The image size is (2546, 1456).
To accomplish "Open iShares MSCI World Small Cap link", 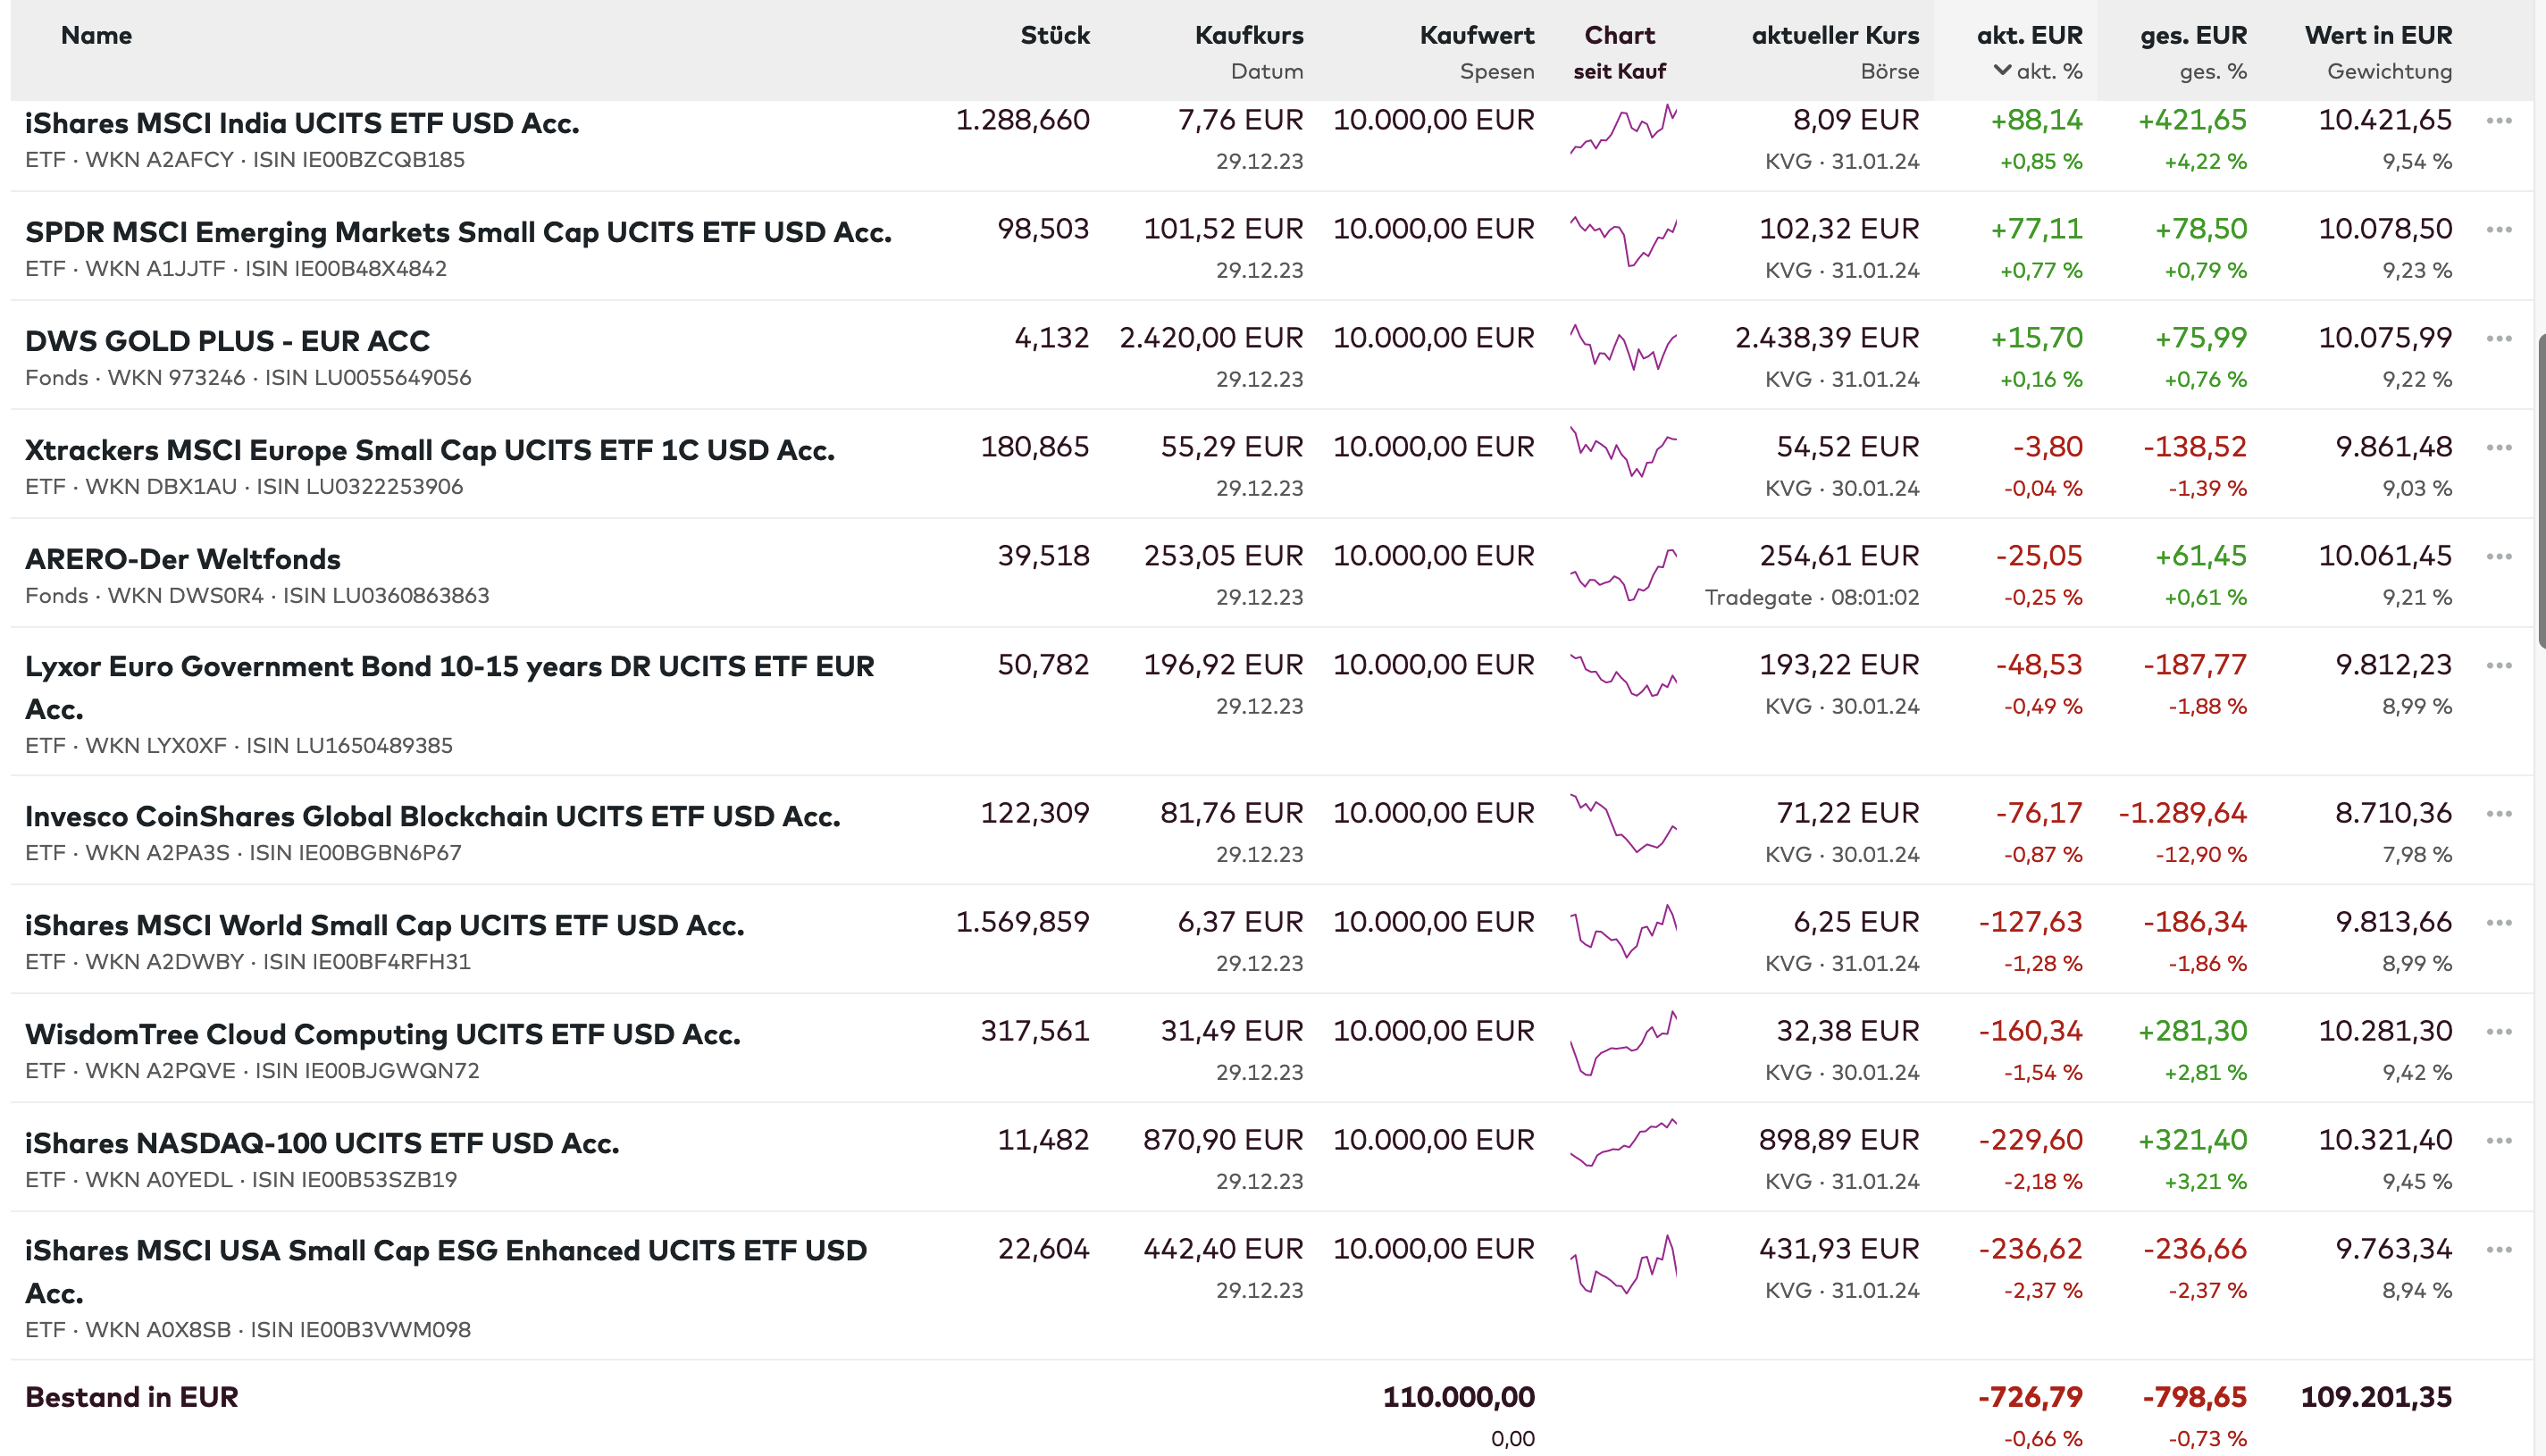I will (384, 925).
